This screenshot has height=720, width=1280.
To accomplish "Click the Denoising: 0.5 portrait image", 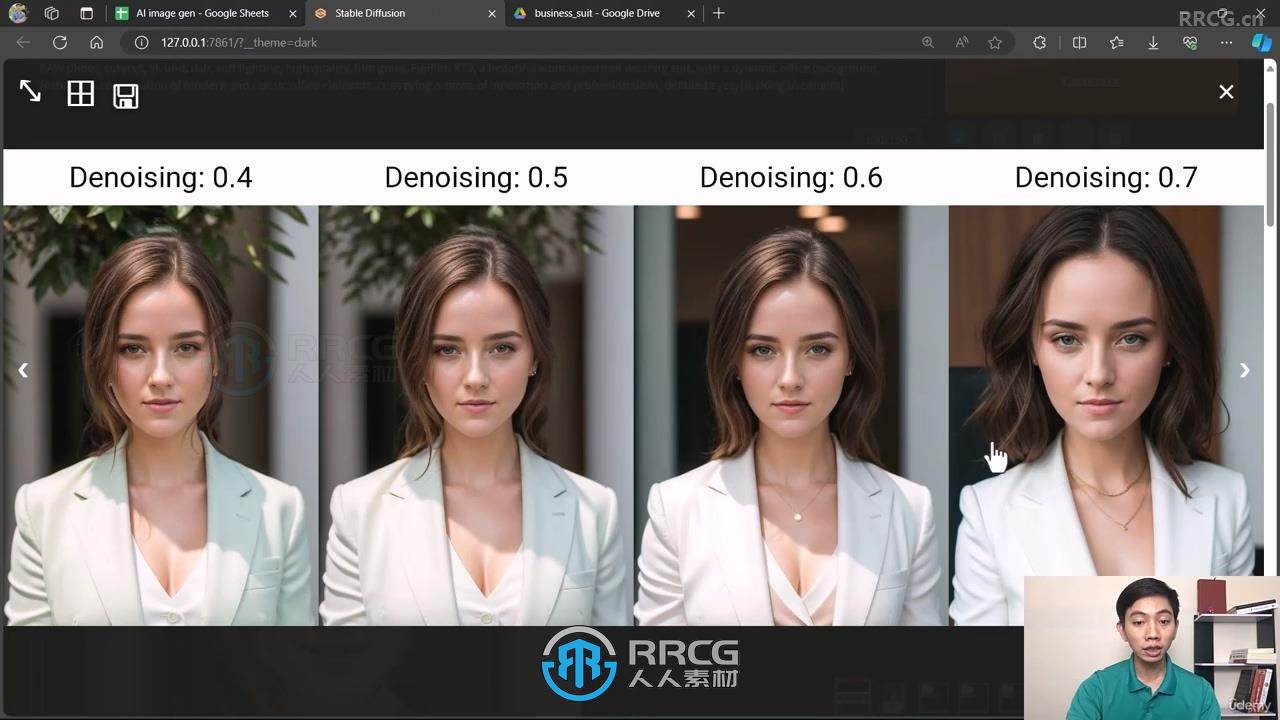I will [476, 415].
